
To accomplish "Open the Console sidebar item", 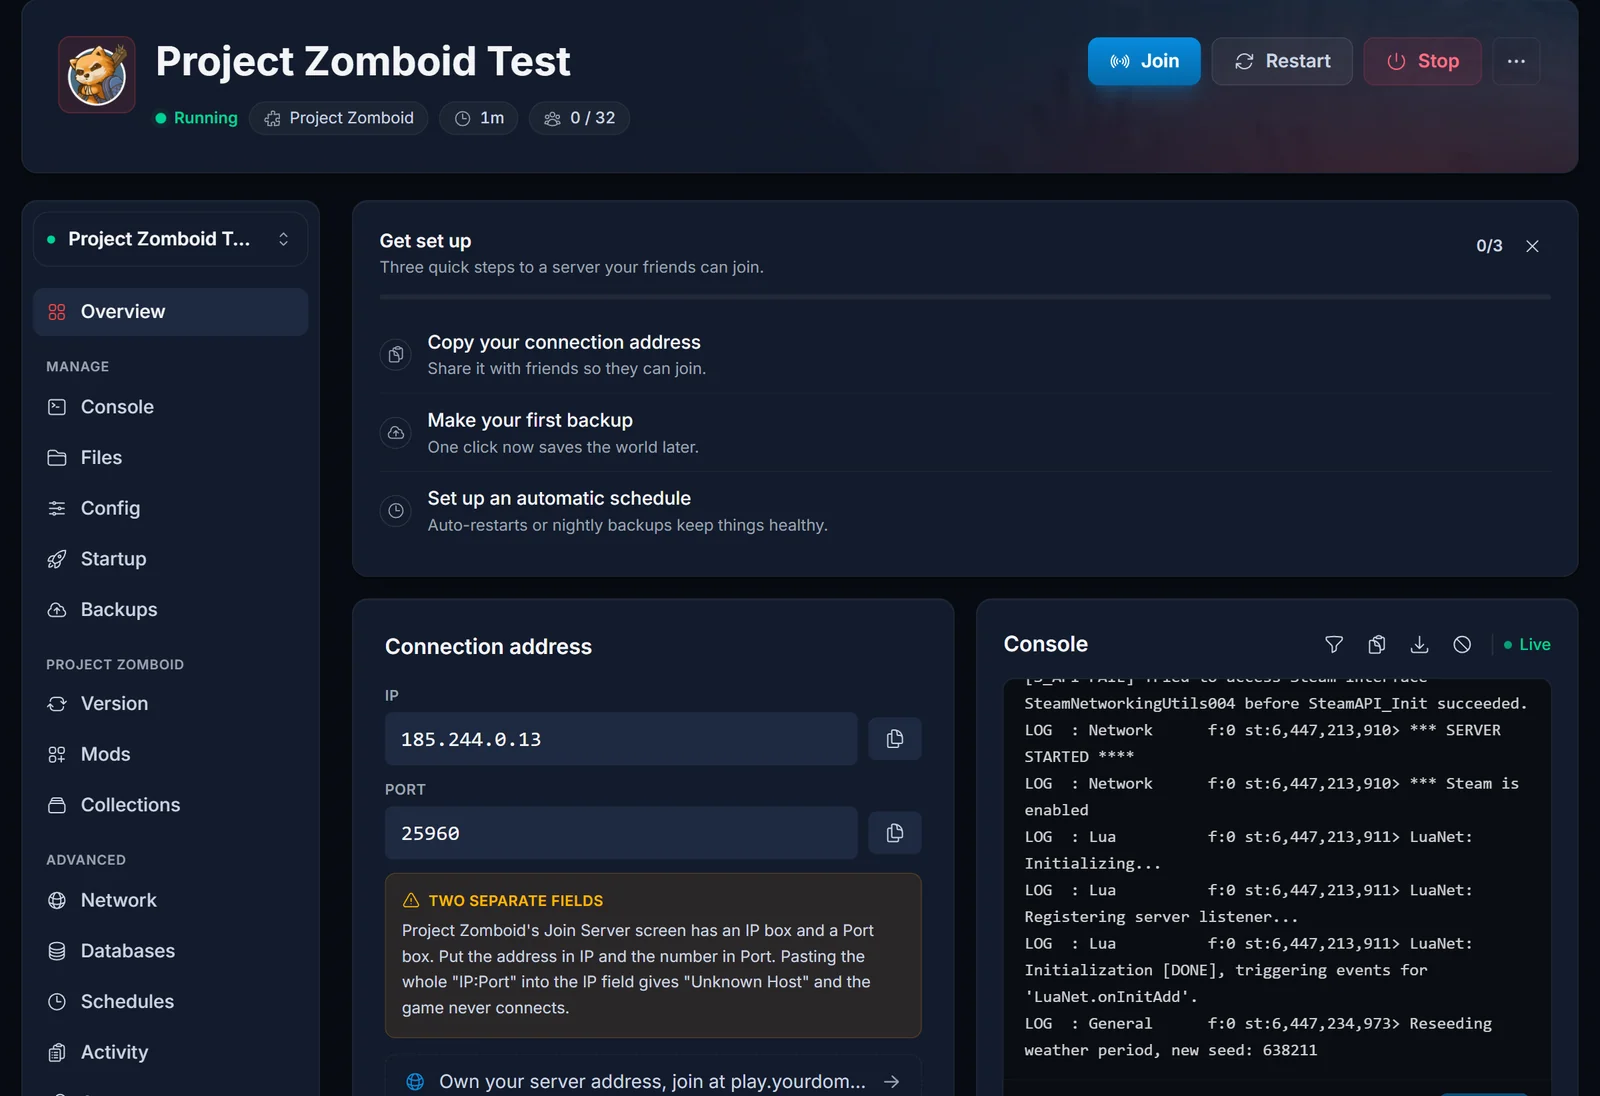I will 170,407.
